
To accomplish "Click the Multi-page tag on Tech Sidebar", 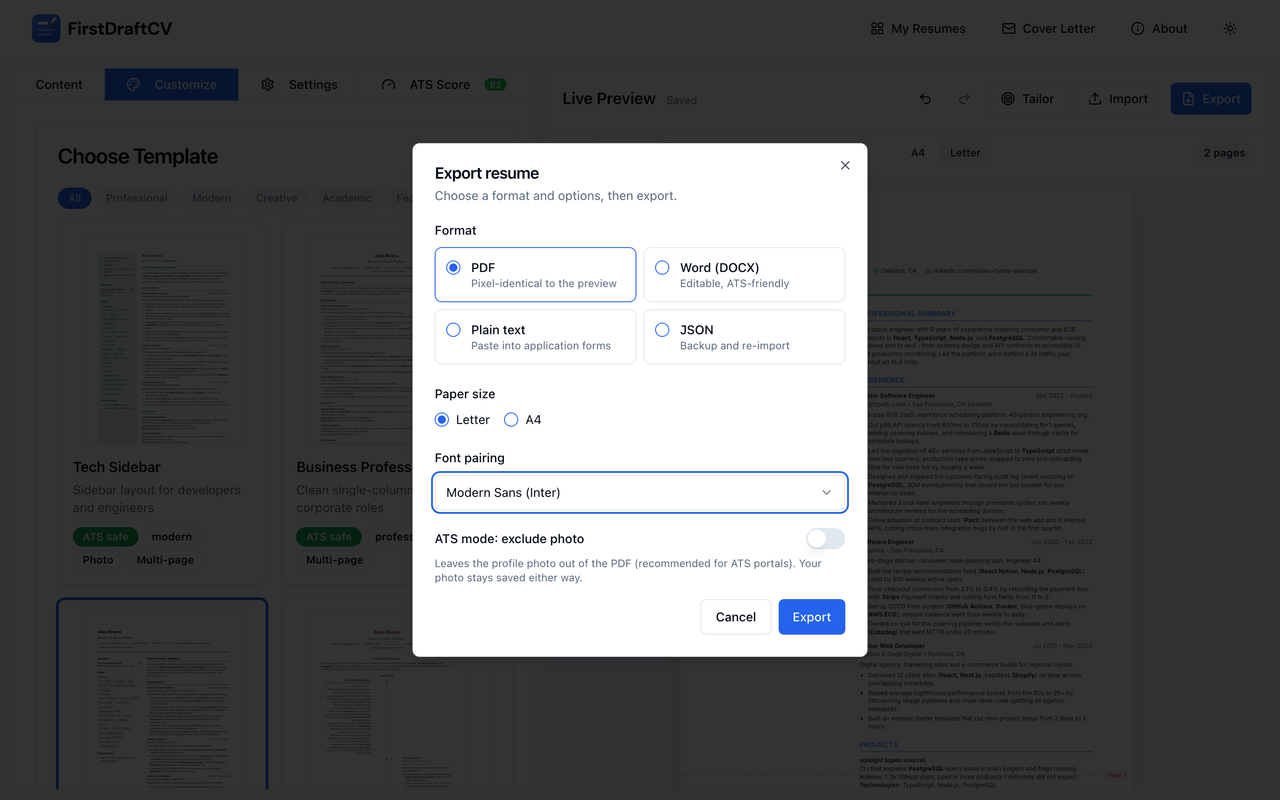I will [x=165, y=560].
